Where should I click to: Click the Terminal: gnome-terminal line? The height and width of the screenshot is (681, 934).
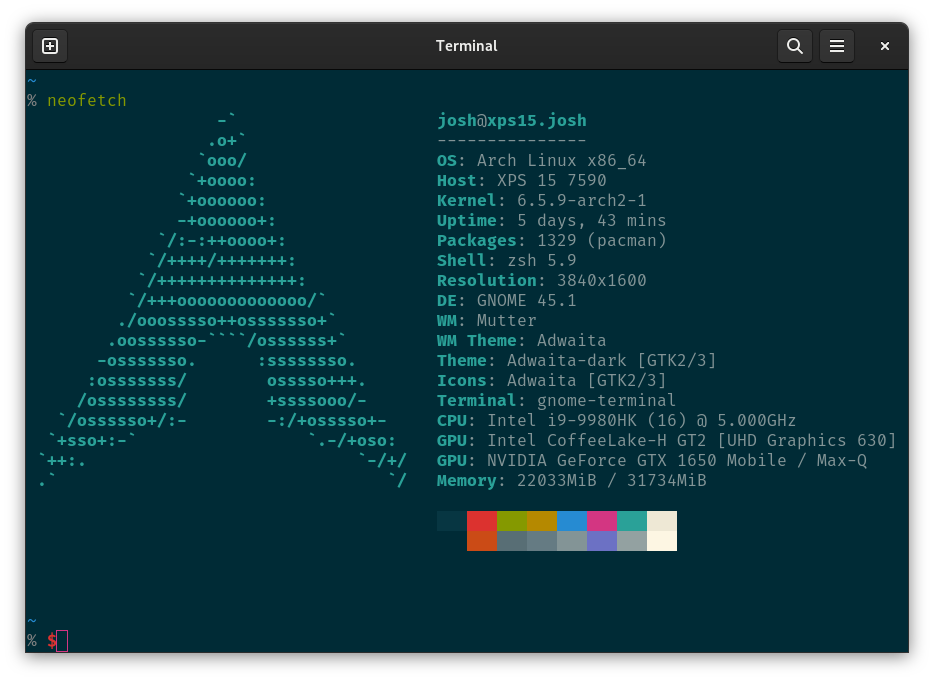pos(556,400)
